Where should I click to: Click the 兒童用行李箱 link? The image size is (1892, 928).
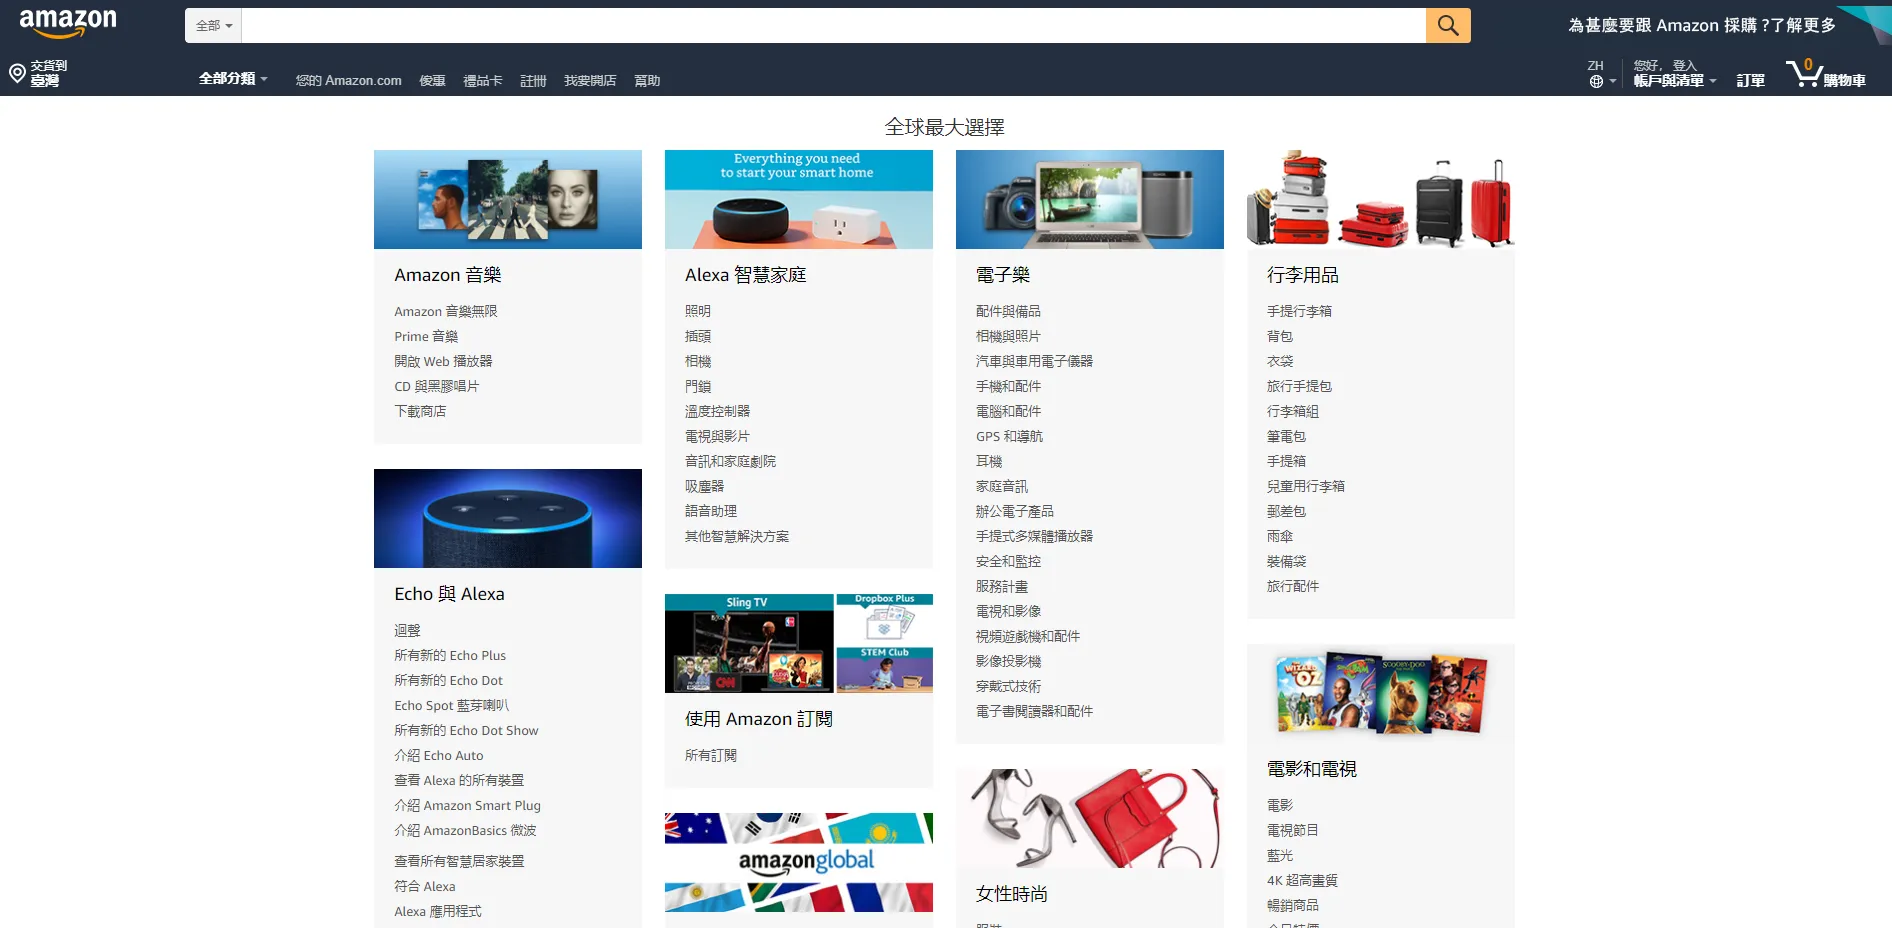coord(1306,487)
